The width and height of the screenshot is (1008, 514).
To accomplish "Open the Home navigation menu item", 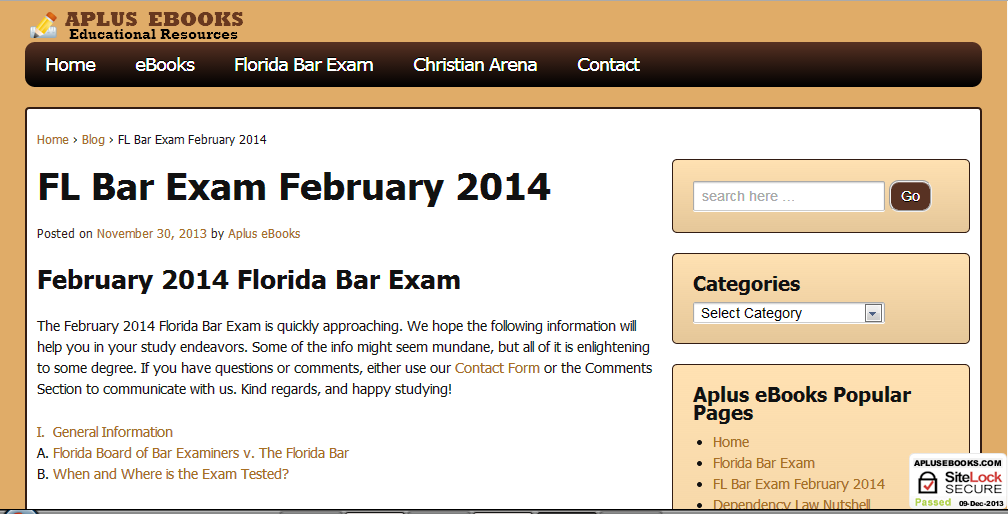I will click(x=71, y=65).
